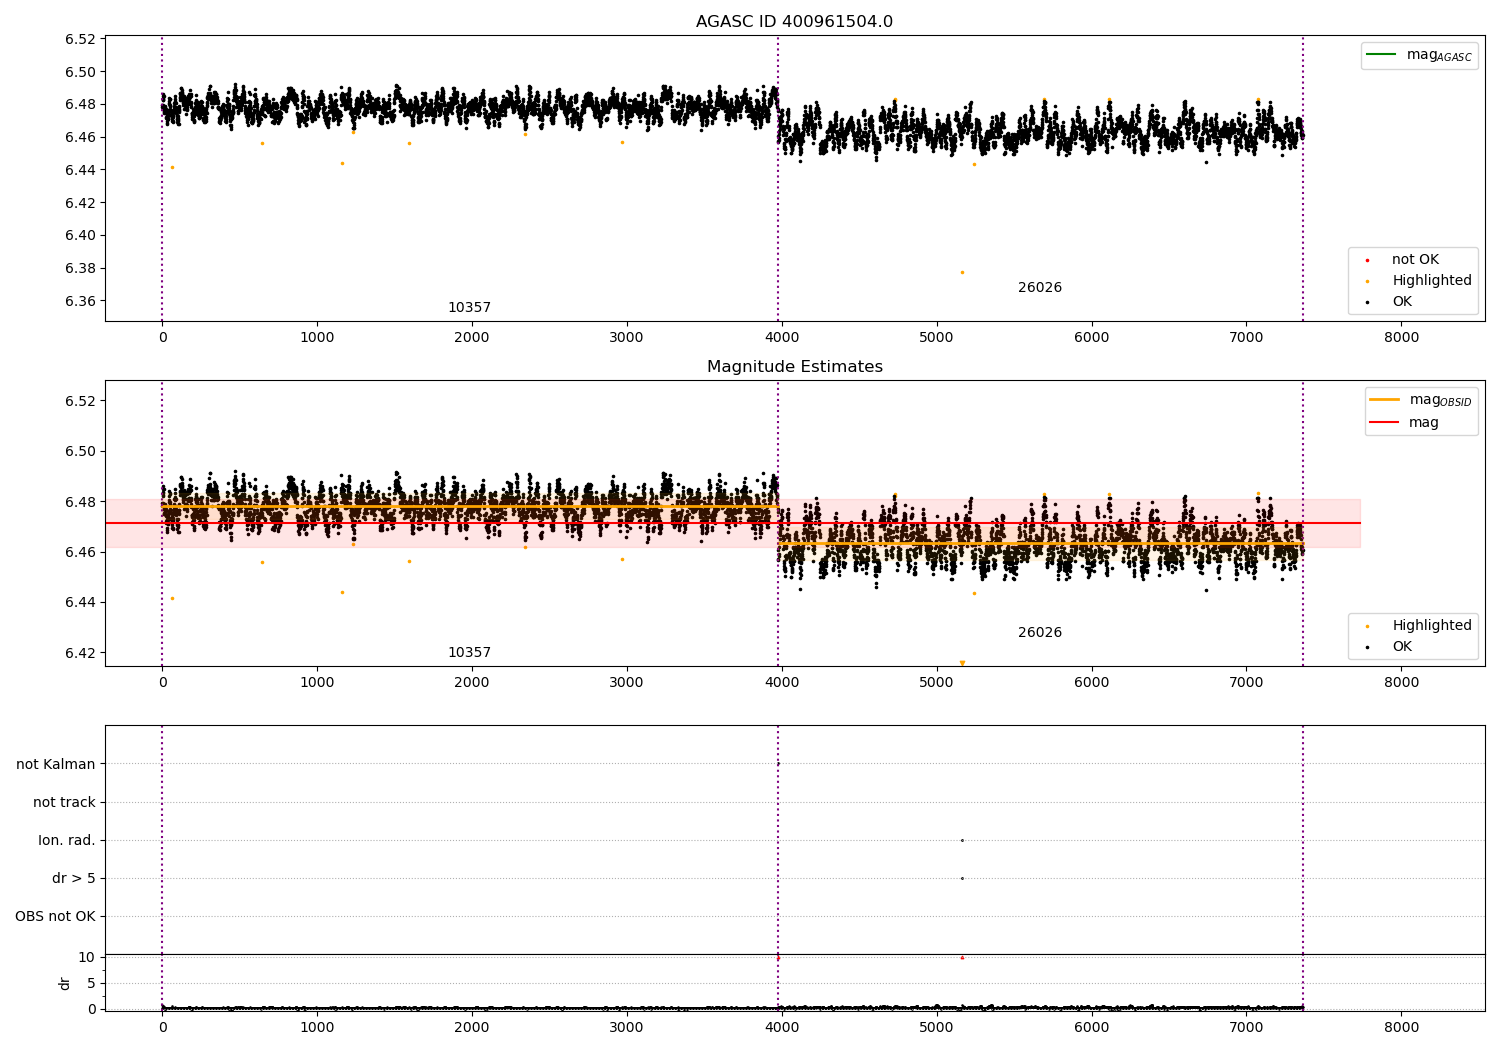Click the 'Magnitude Estimates' panel title

point(794,367)
